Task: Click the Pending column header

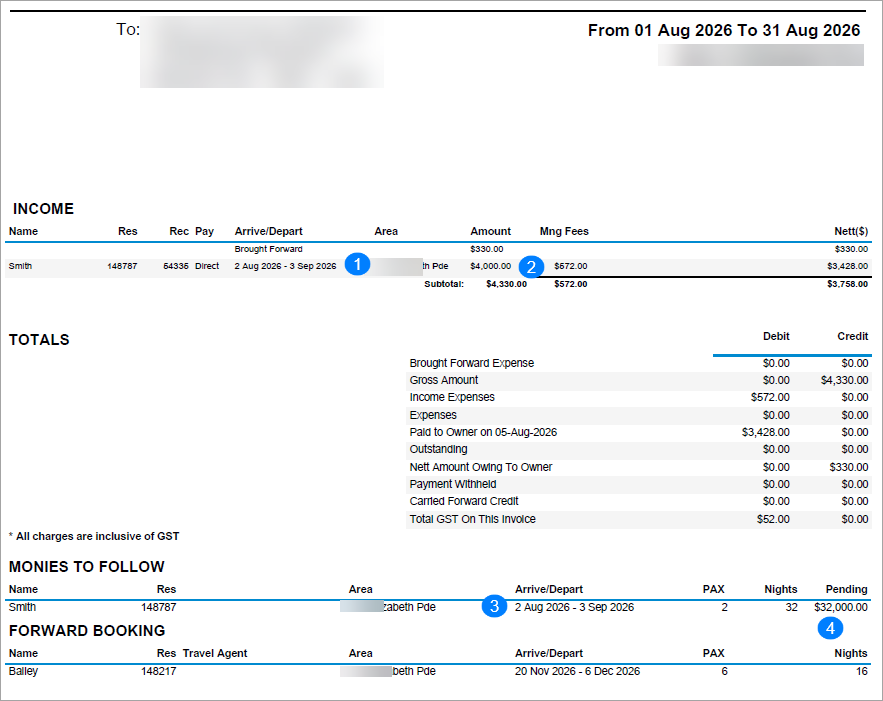Action: (846, 590)
